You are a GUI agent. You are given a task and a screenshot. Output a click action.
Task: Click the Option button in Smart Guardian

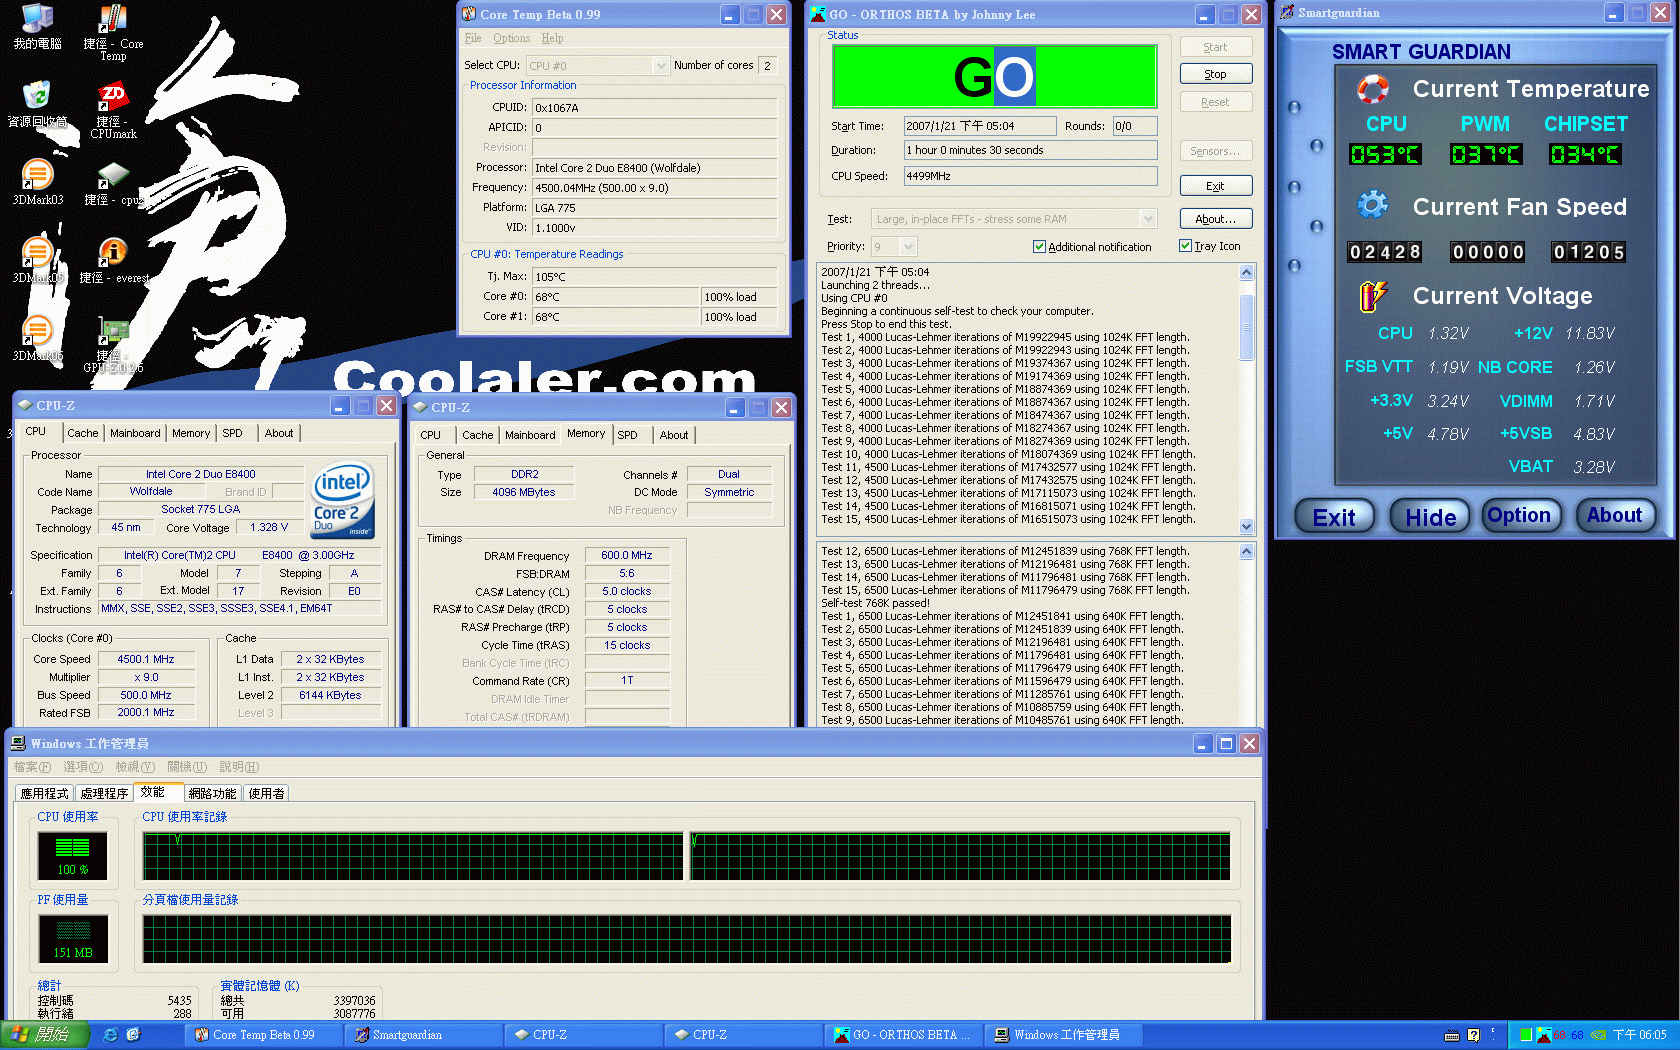pos(1519,516)
